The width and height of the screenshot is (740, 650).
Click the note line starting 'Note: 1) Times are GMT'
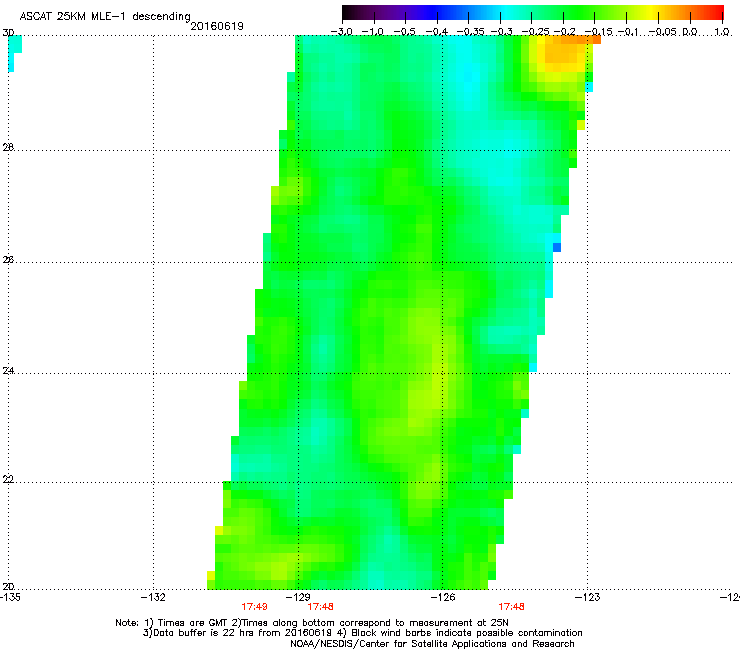click(312, 623)
